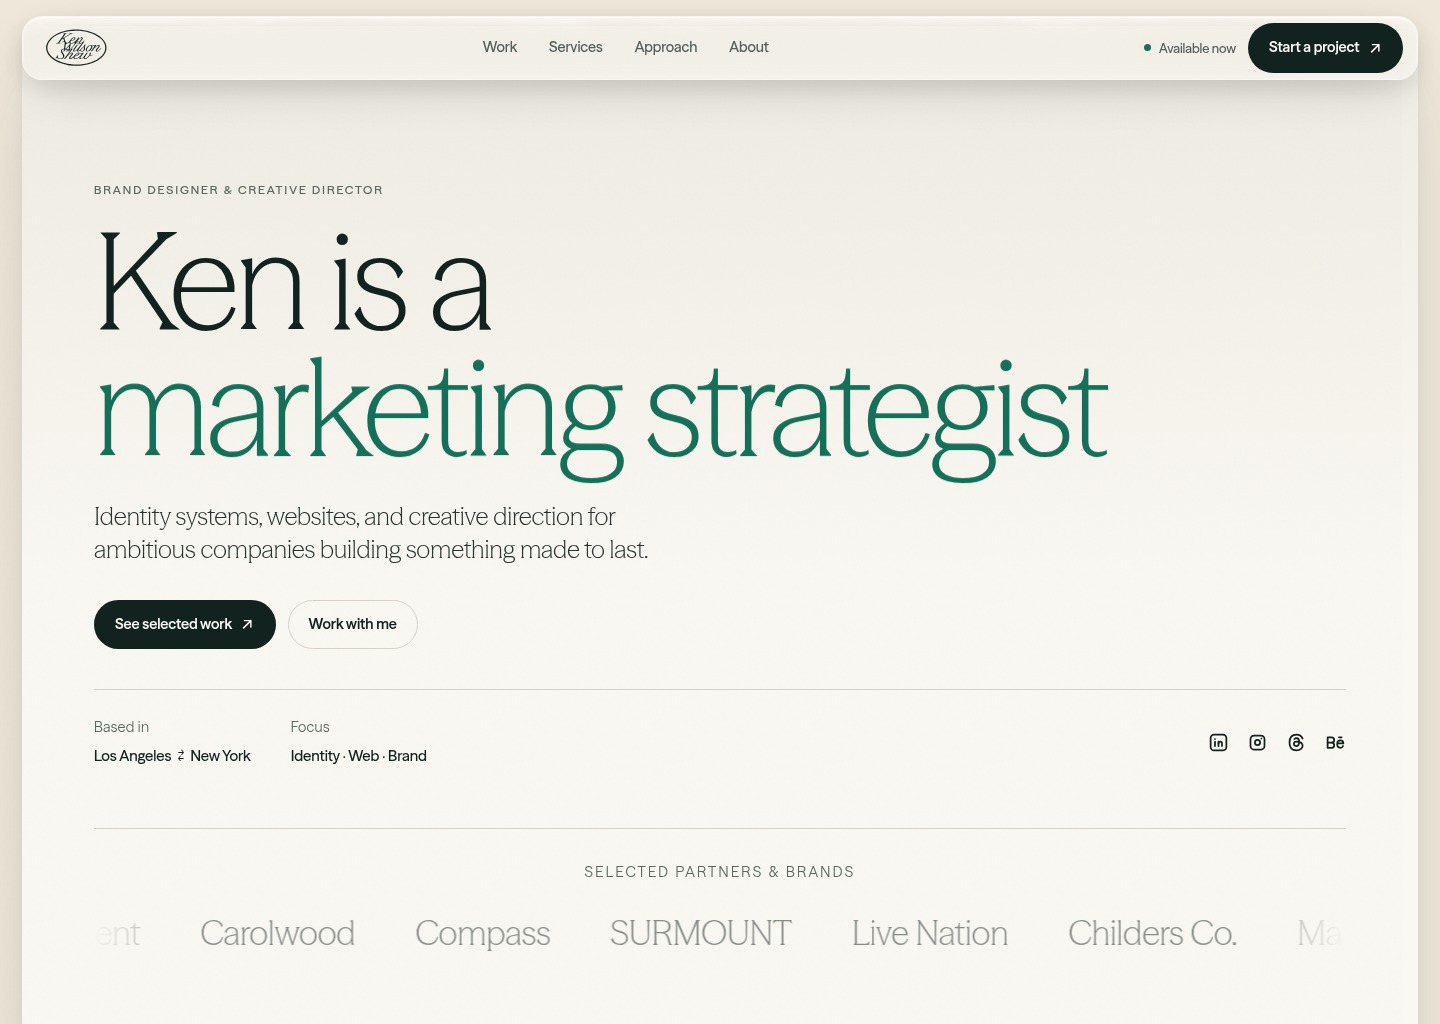The height and width of the screenshot is (1024, 1440).
Task: Open the Instagram profile icon
Action: (x=1257, y=742)
